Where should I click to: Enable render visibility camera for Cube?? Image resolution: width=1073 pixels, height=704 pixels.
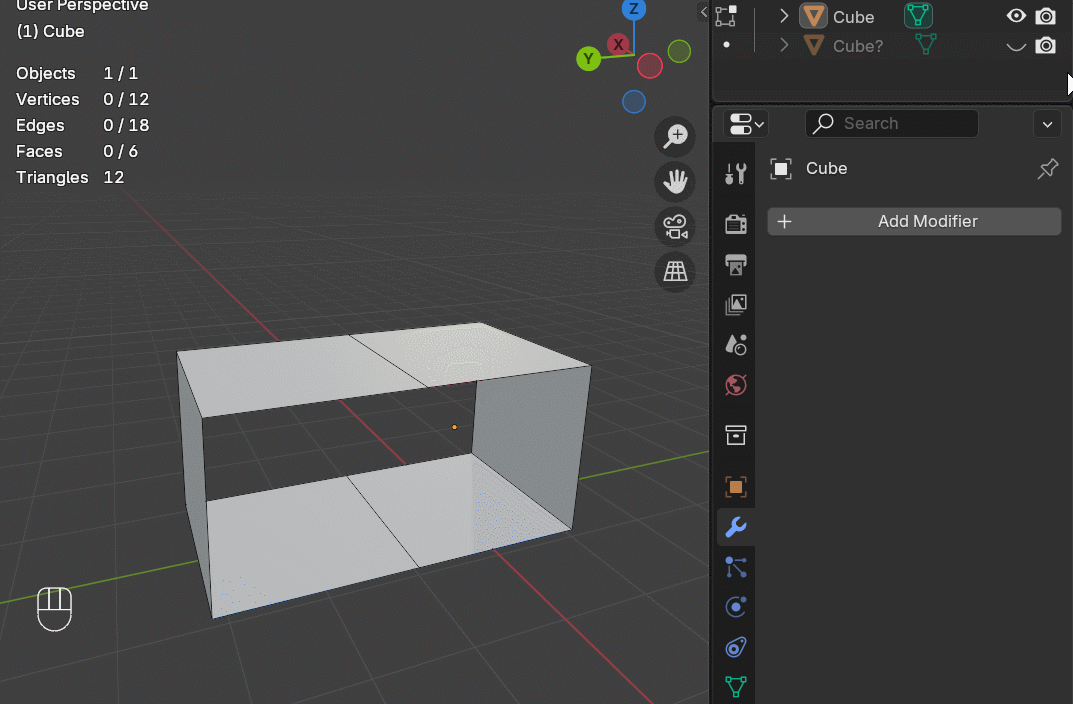point(1046,45)
